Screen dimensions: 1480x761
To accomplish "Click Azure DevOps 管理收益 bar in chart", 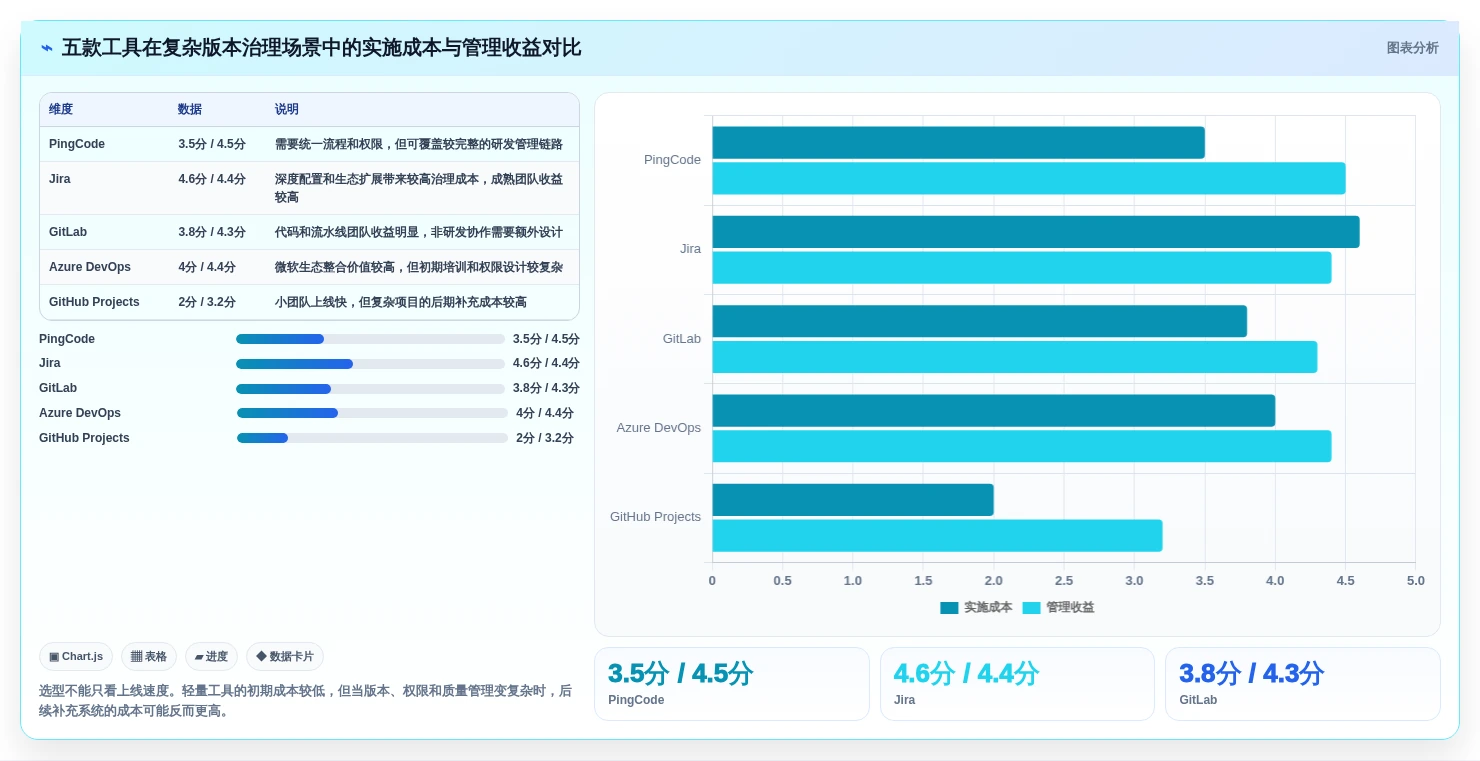I will click(1022, 446).
